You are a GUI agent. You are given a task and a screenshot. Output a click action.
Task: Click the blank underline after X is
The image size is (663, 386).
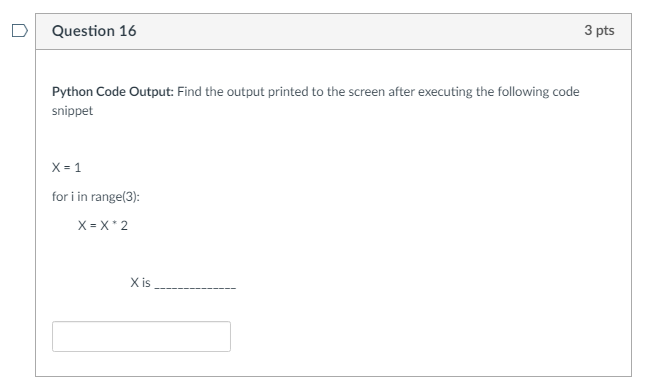tap(195, 287)
